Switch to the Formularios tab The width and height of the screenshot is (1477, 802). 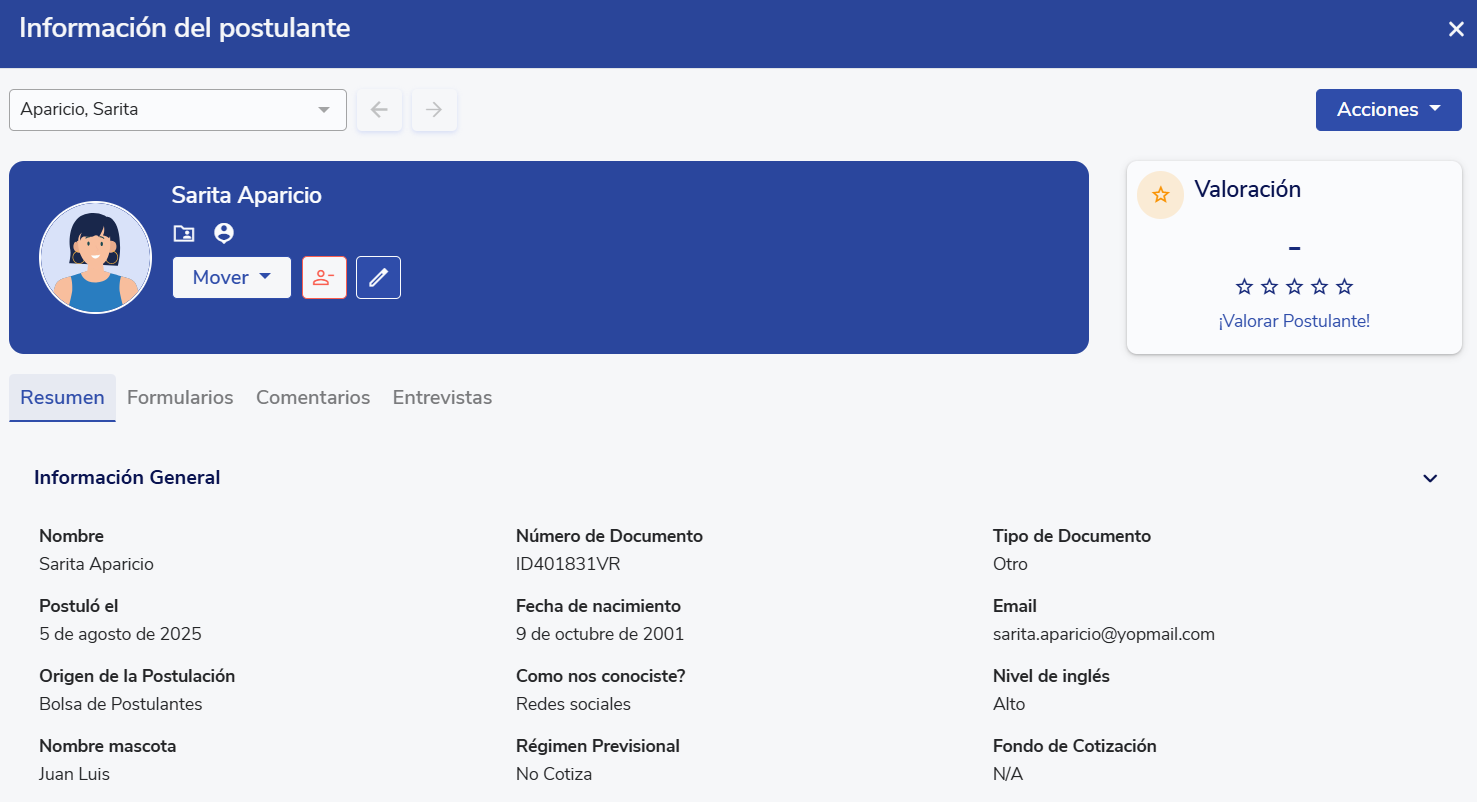[x=180, y=398]
